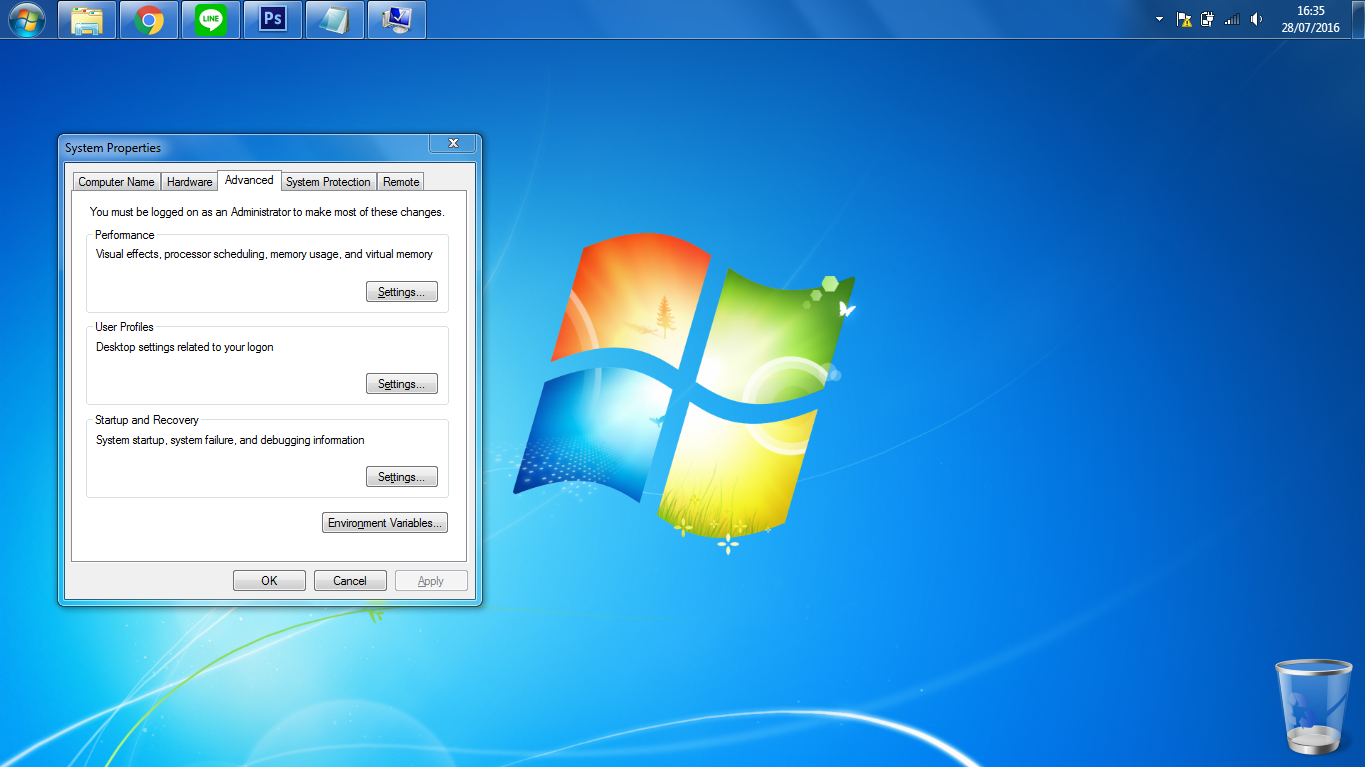Open Environment Variables dialog
The width and height of the screenshot is (1365, 767).
[385, 523]
